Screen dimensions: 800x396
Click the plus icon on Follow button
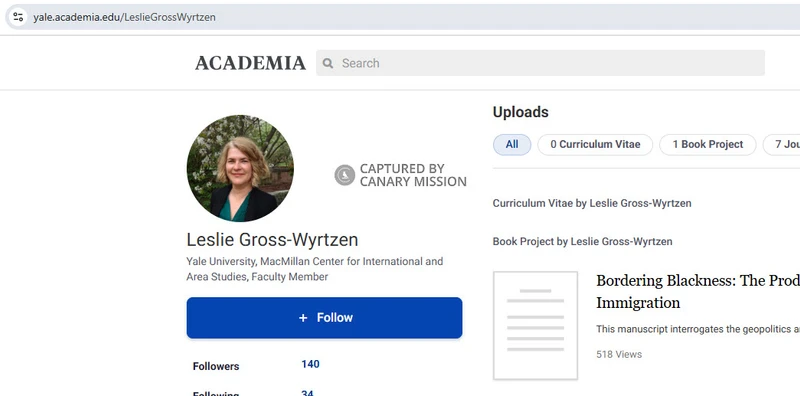point(303,318)
